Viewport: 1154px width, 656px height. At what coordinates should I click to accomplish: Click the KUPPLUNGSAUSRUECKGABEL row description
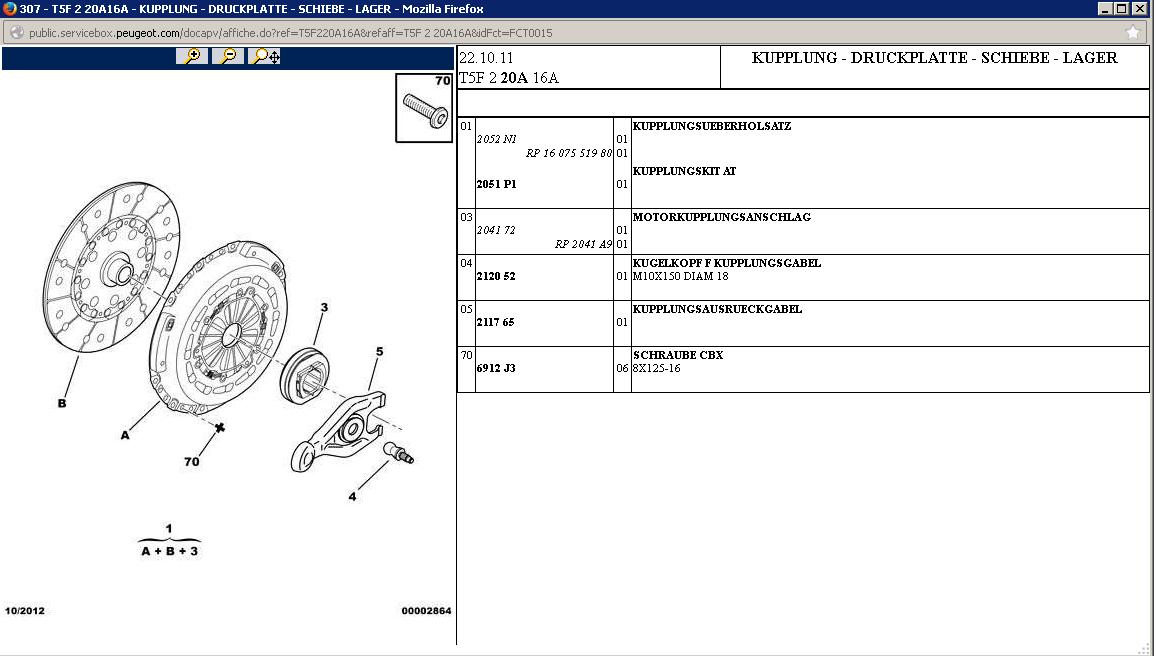click(717, 309)
